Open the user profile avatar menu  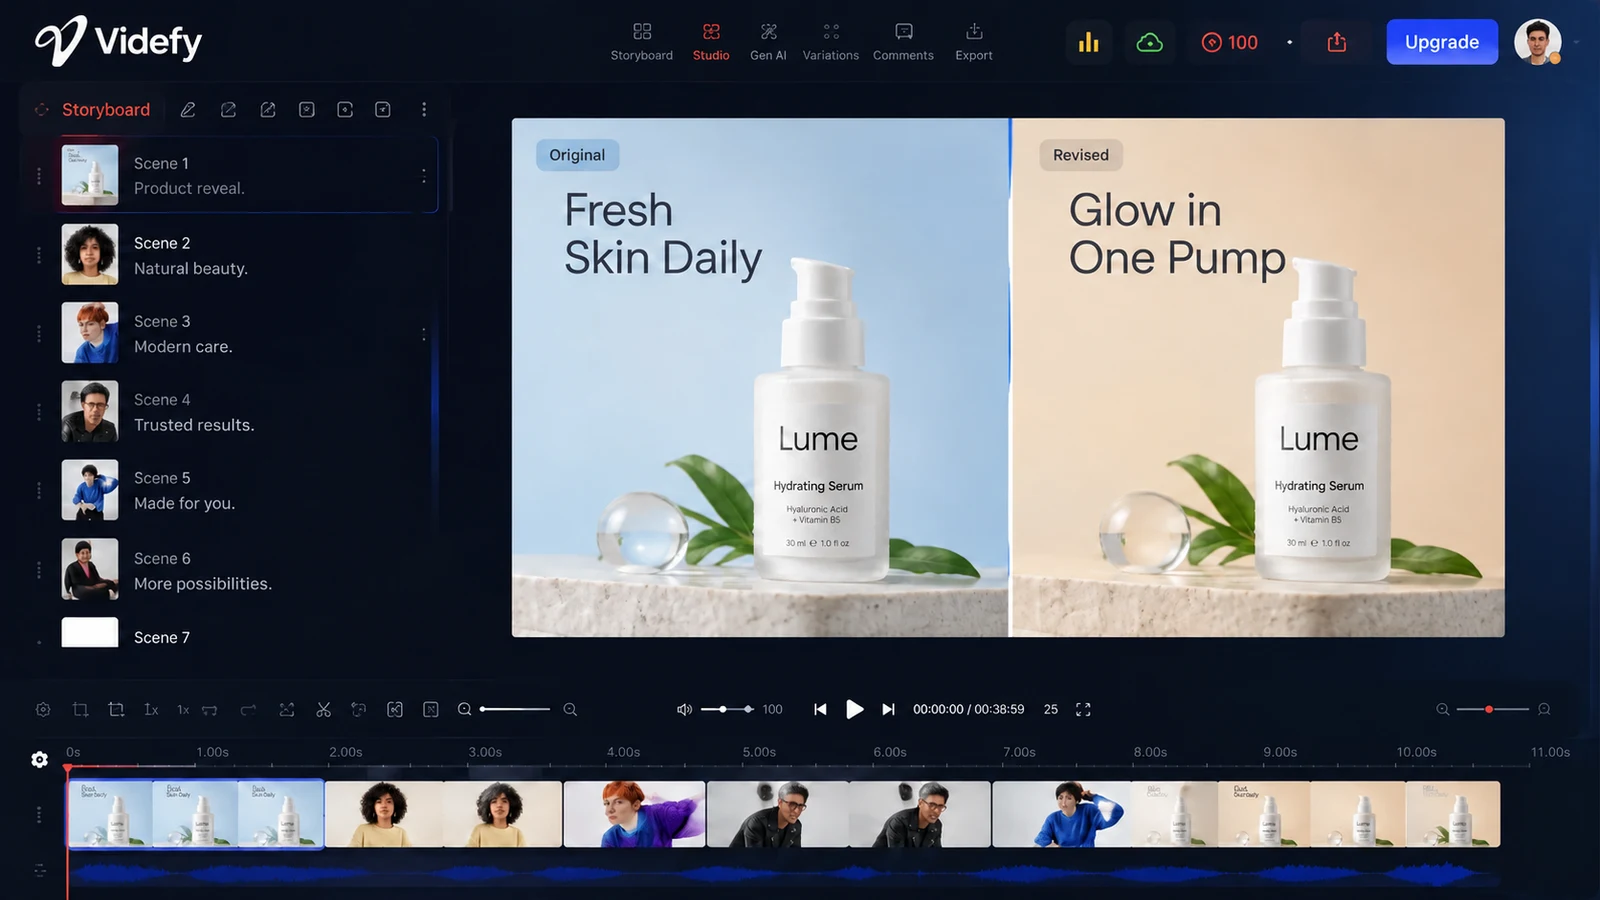point(1538,42)
